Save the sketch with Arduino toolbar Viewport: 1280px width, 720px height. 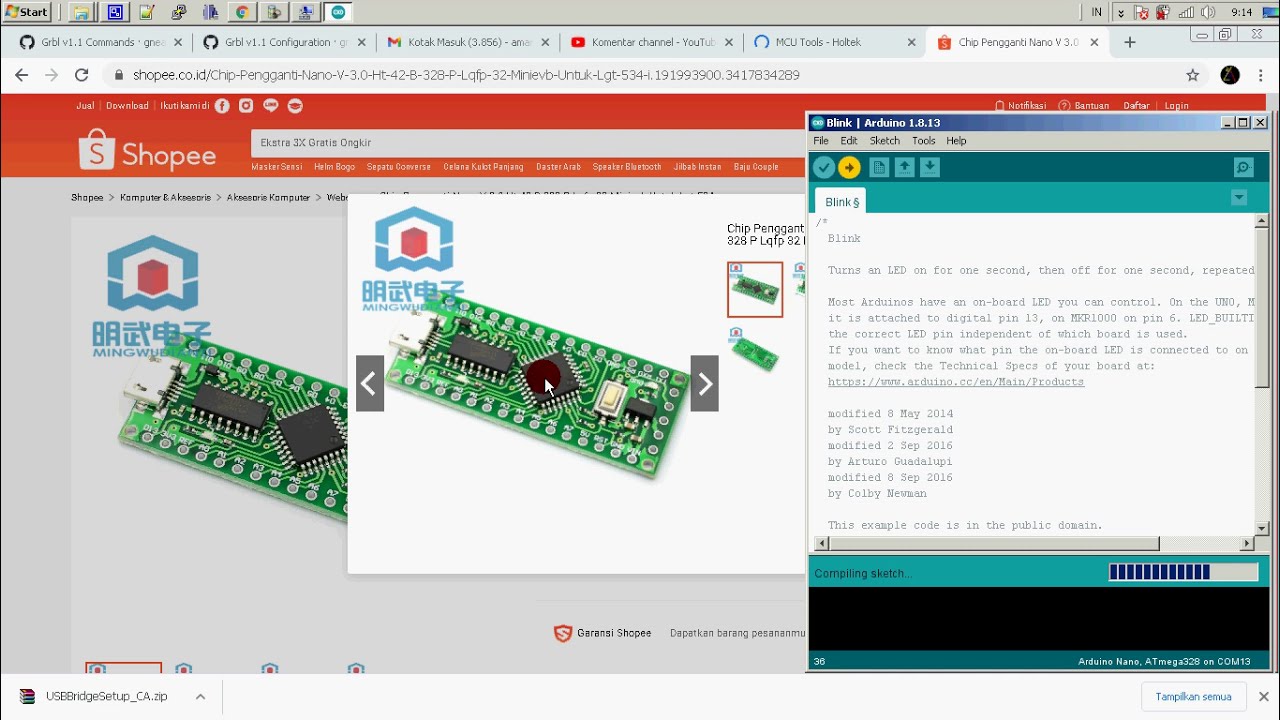point(930,168)
